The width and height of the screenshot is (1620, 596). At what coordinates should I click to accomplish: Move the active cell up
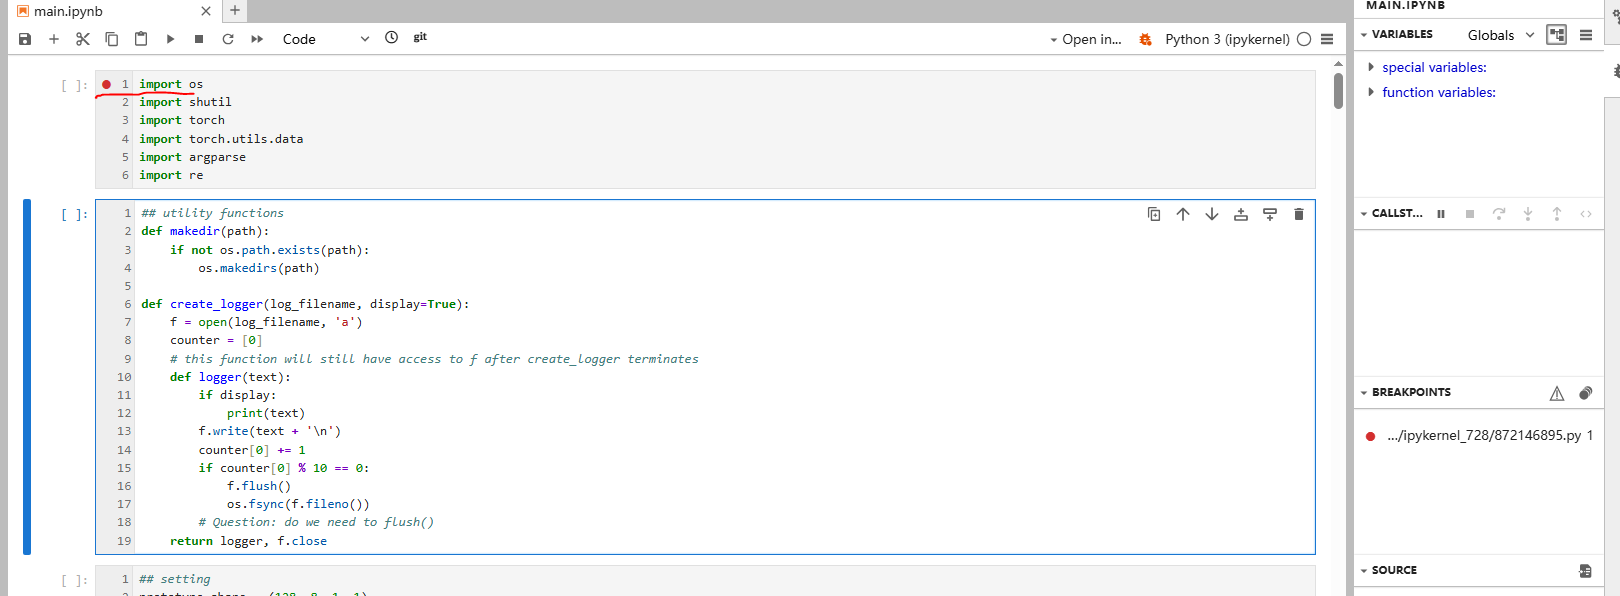tap(1183, 214)
